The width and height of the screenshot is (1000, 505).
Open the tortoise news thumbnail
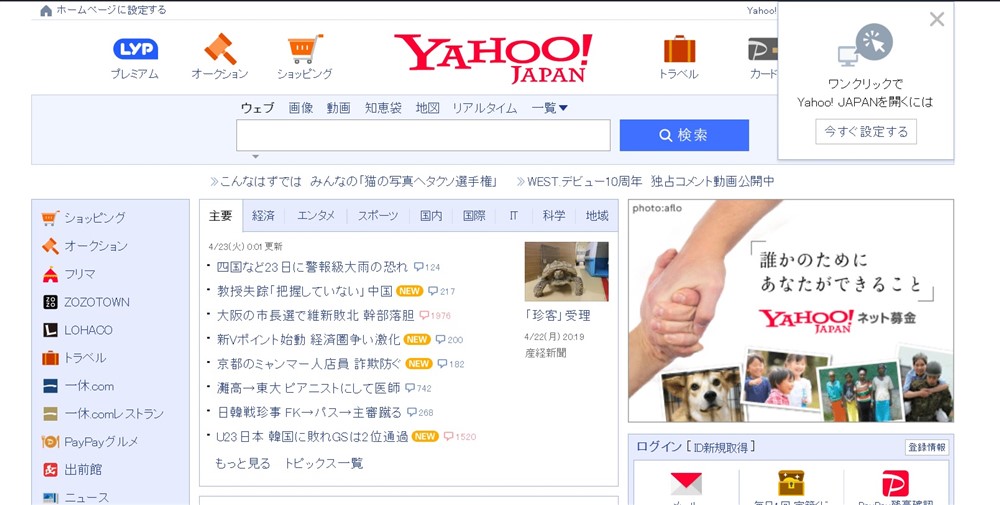(566, 271)
